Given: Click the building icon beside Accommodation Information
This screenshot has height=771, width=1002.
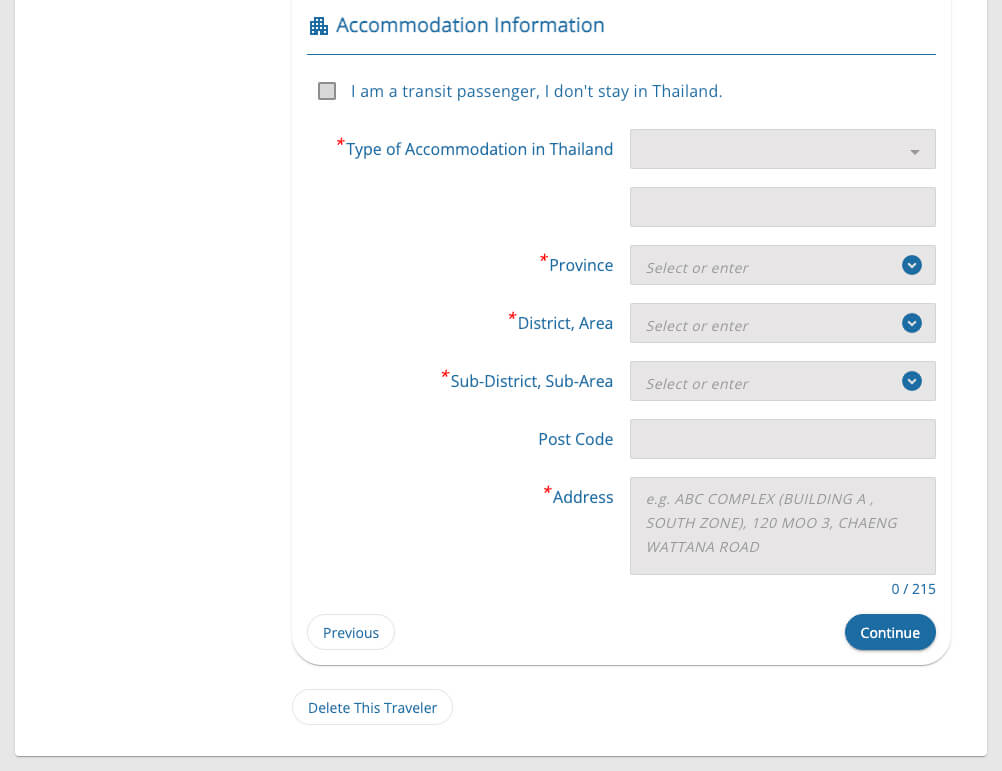Looking at the screenshot, I should 318,26.
